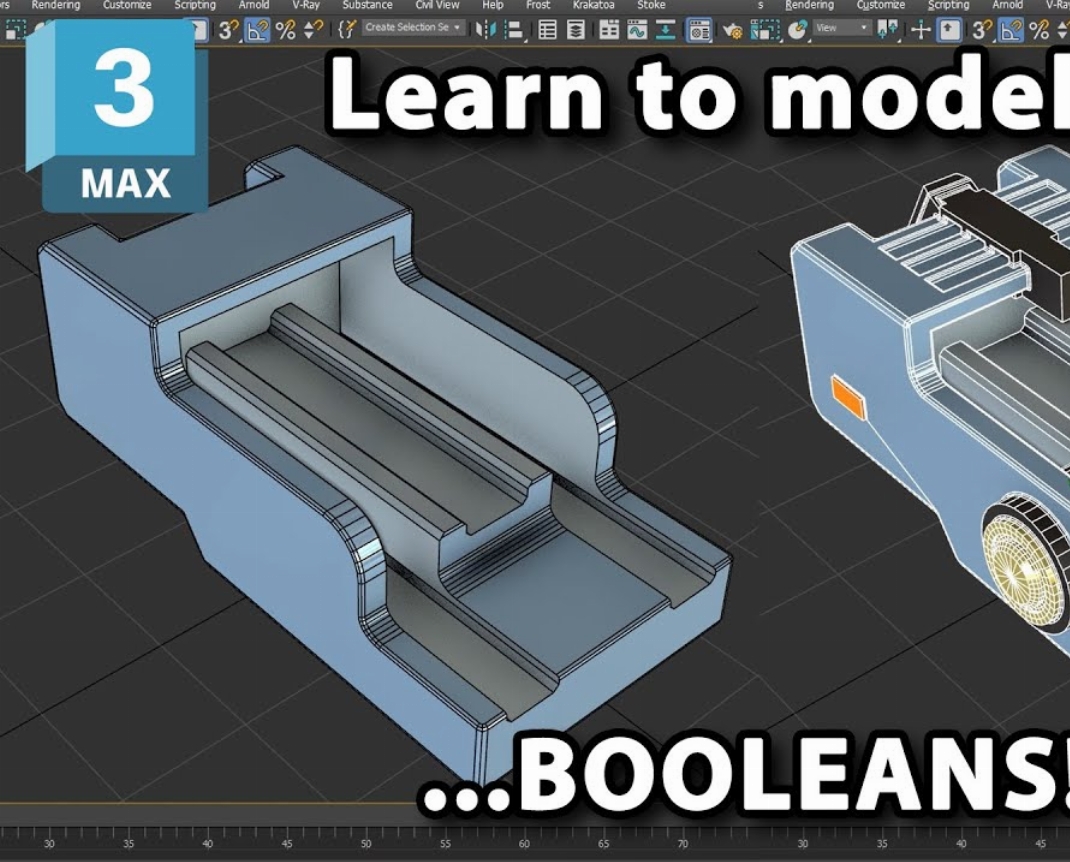Image resolution: width=1070 pixels, height=862 pixels.
Task: Click the Schematic View toolbar icon
Action: [666, 29]
